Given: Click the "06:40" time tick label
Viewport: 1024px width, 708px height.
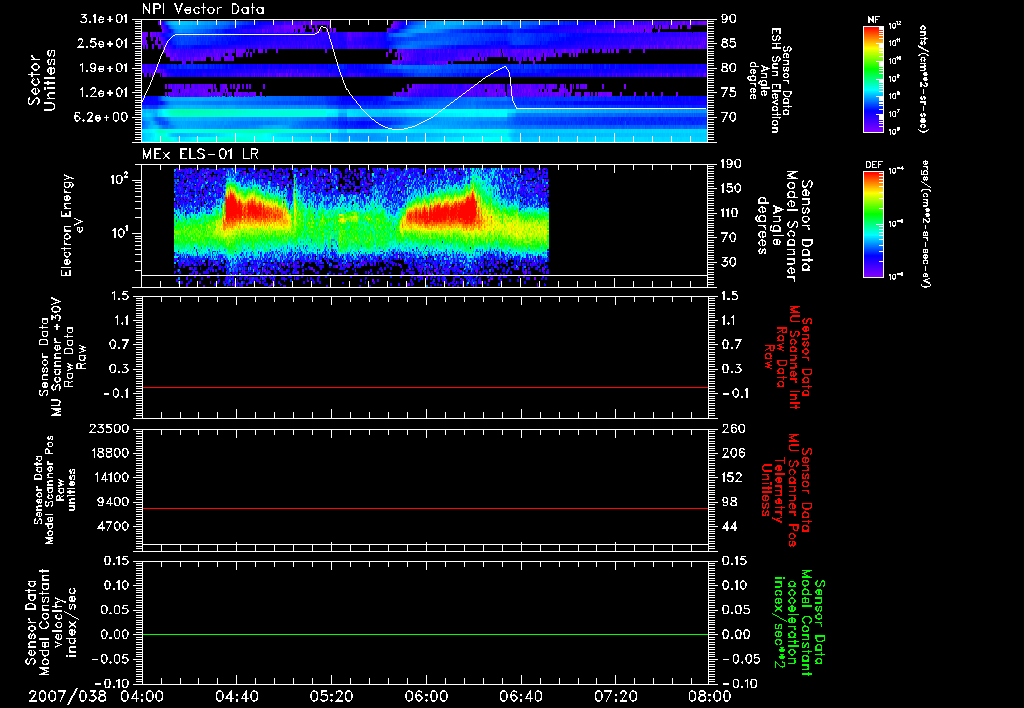Looking at the screenshot, I should point(520,696).
